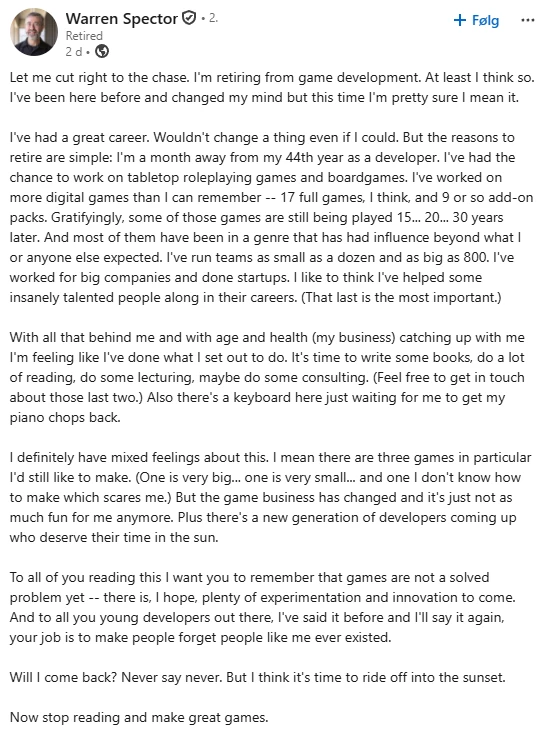Image resolution: width=544 pixels, height=734 pixels.
Task: Click the Warren Spector name link
Action: point(122,19)
